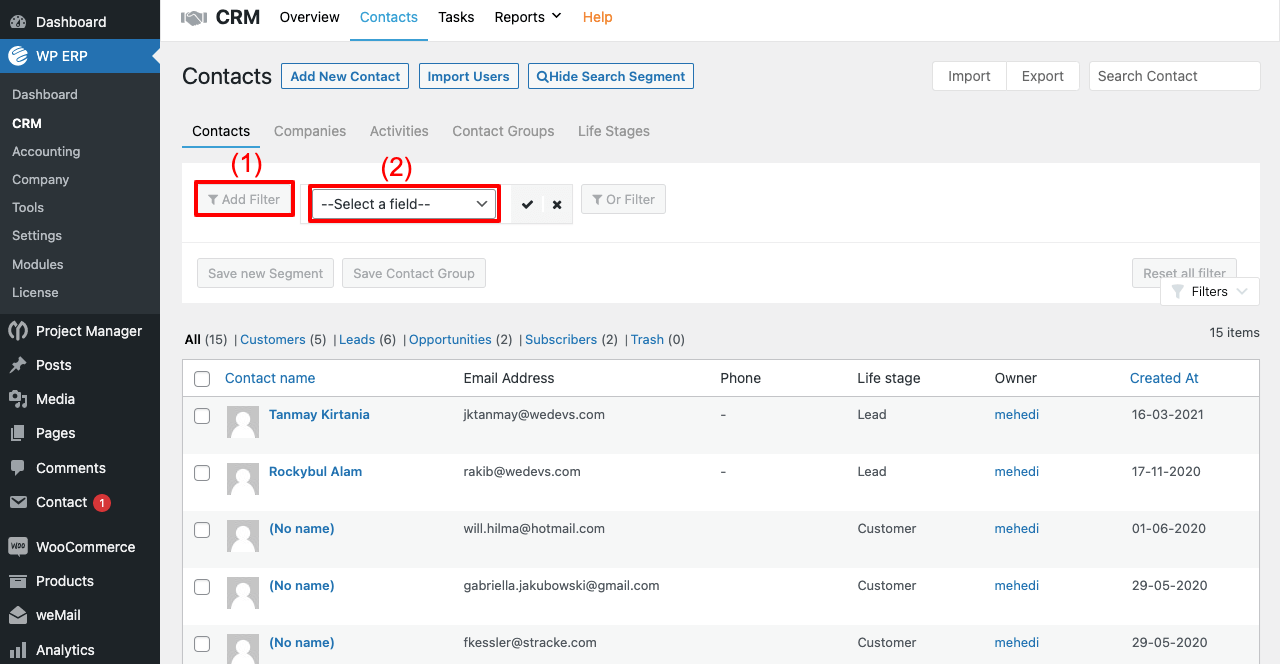Open the Select a field dropdown
The height and width of the screenshot is (664, 1280).
click(404, 204)
